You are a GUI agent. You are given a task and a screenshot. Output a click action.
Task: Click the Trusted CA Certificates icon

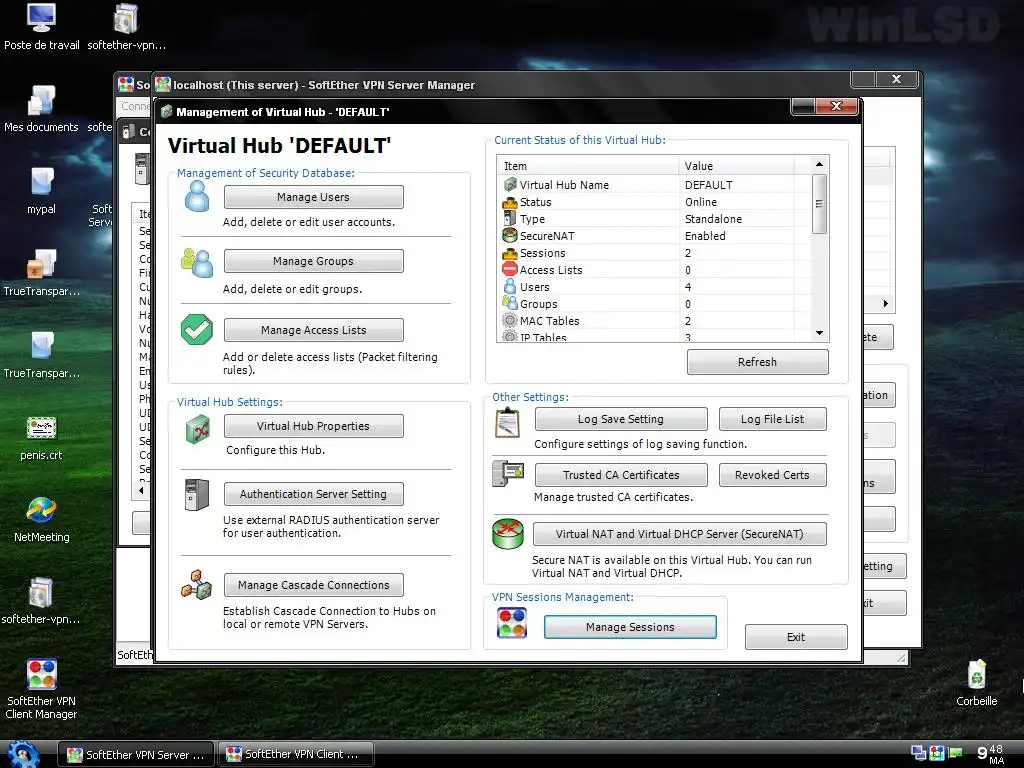pyautogui.click(x=508, y=473)
